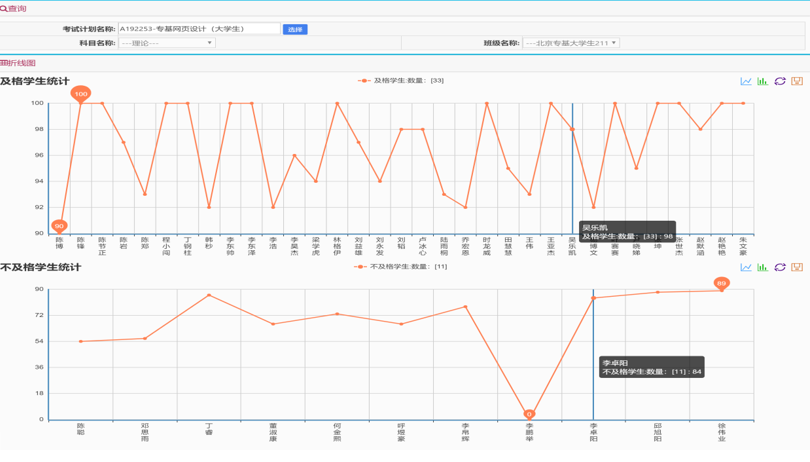Save passing students chart as image
This screenshot has width=810, height=462.
point(797,81)
